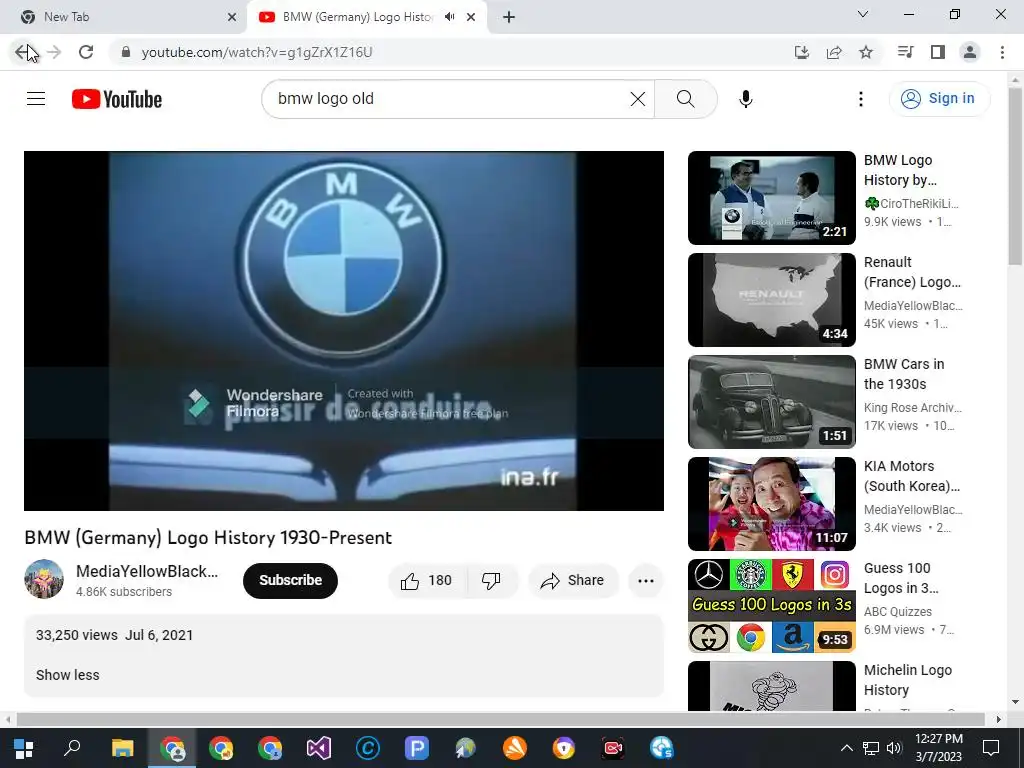Screen dimensions: 1024x768
Task: Open BMW Logo History by CiroTheRiki video title
Action: 900,170
